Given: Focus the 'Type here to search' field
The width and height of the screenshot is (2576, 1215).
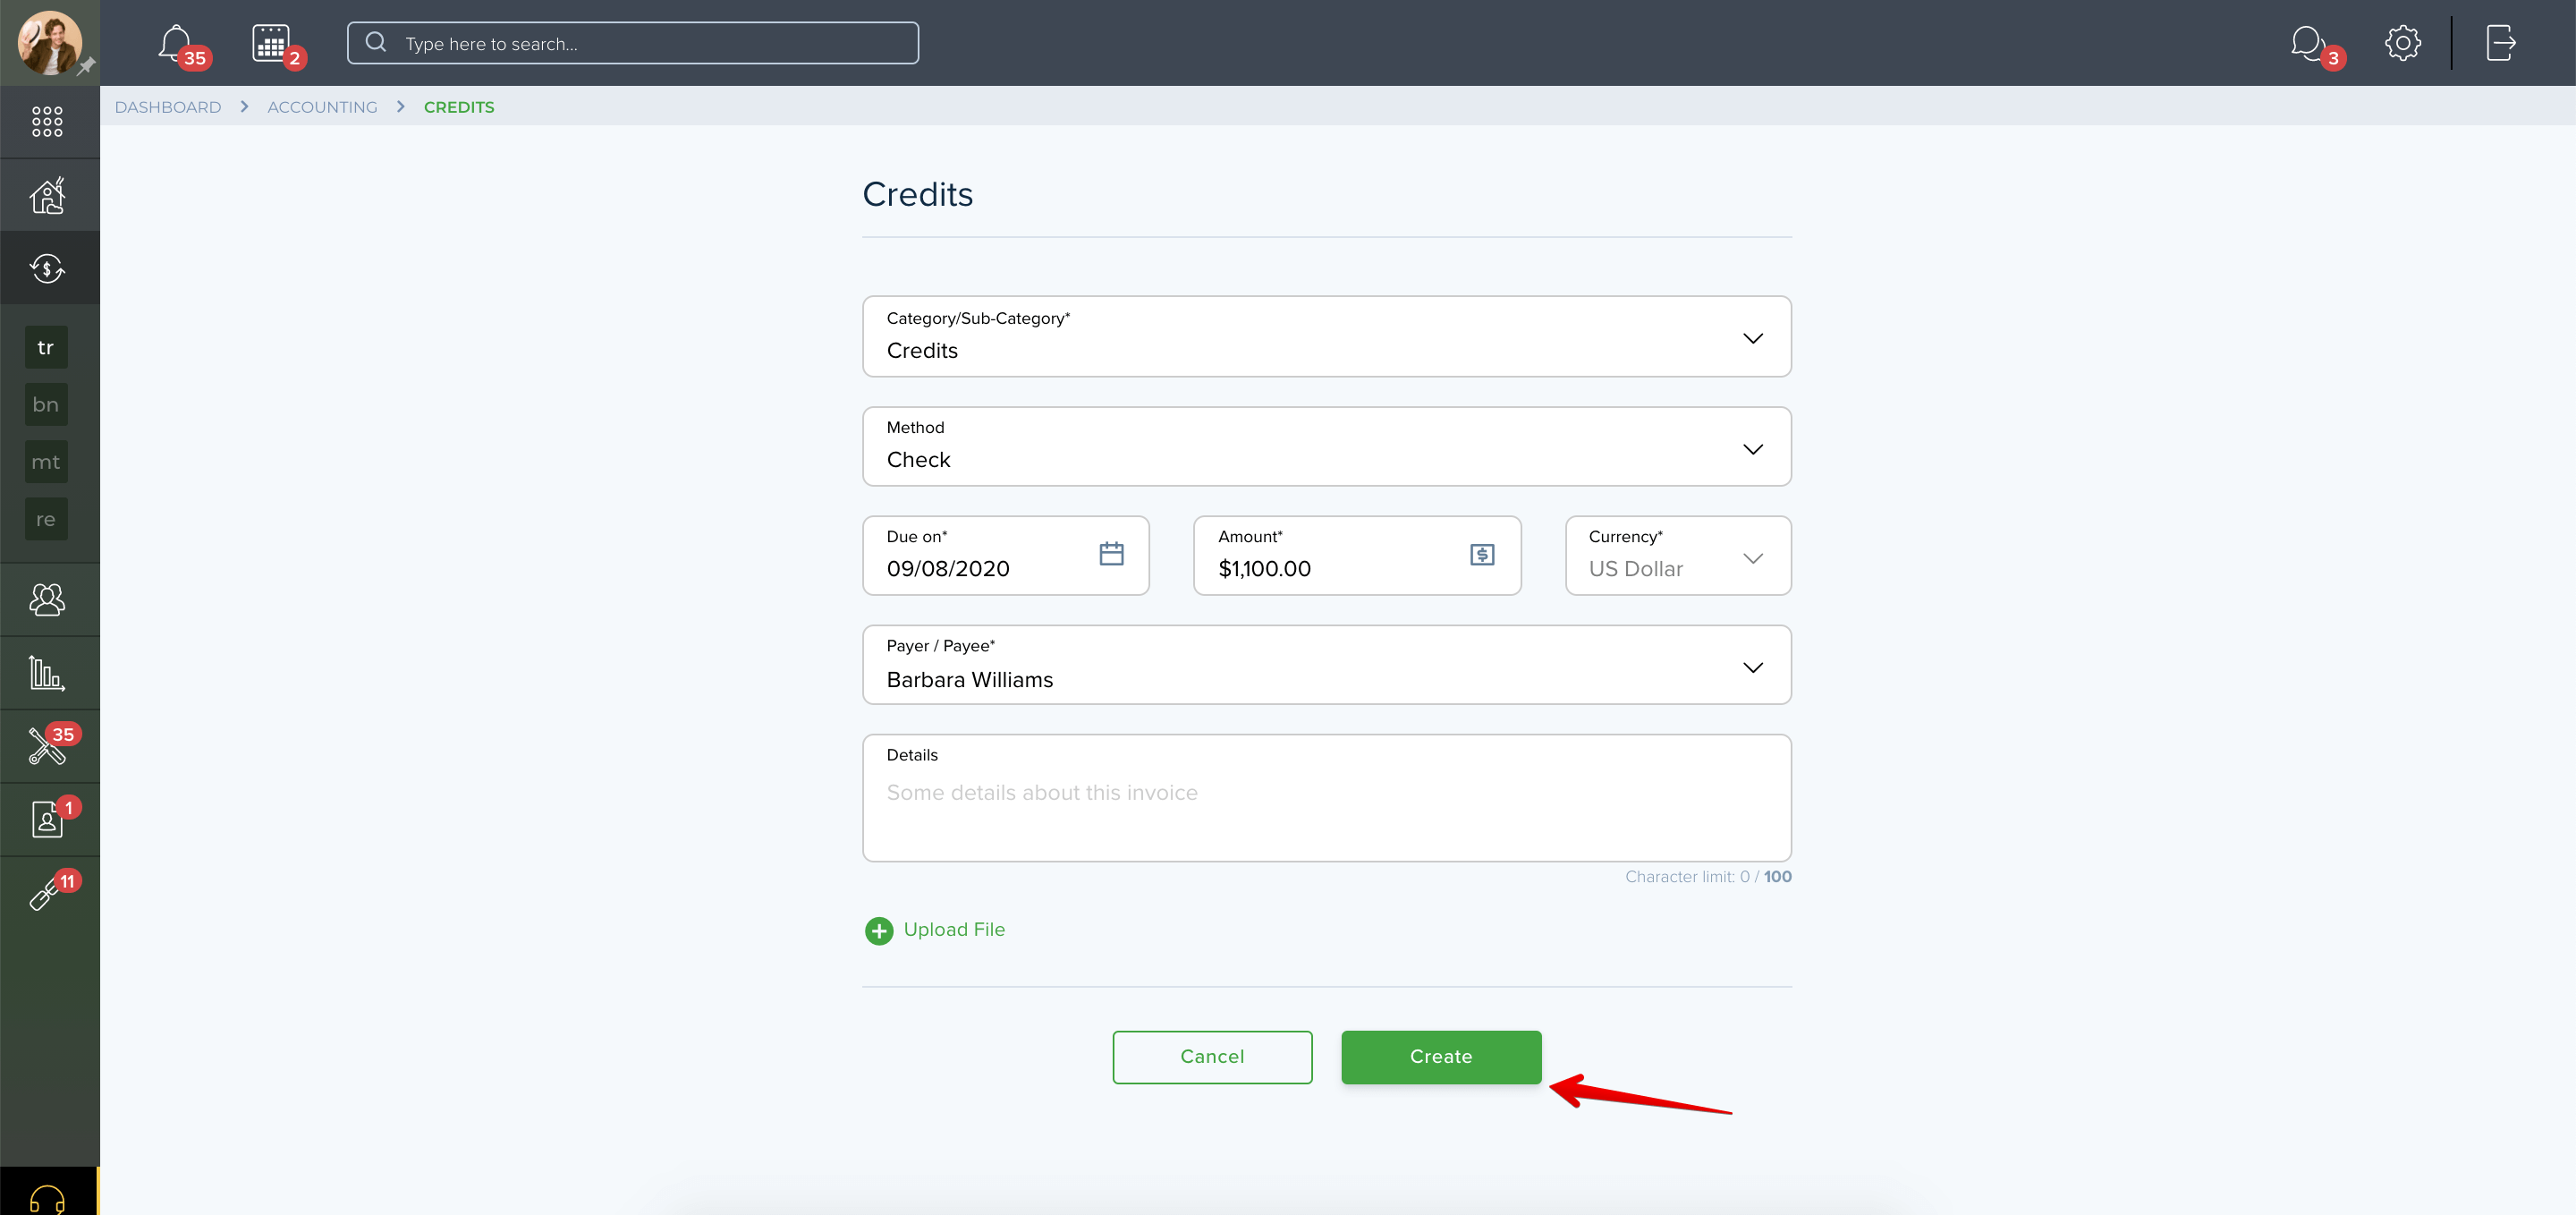Looking at the screenshot, I should (633, 43).
